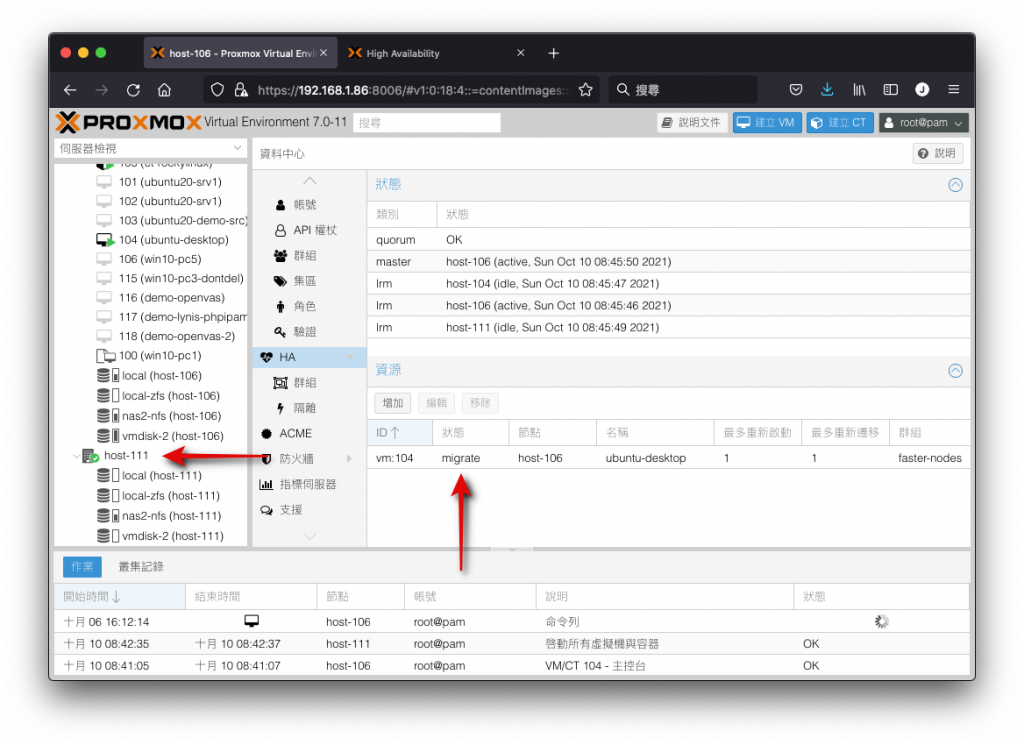This screenshot has width=1024, height=745.
Task: Click the site security shield icon
Action: 217,89
